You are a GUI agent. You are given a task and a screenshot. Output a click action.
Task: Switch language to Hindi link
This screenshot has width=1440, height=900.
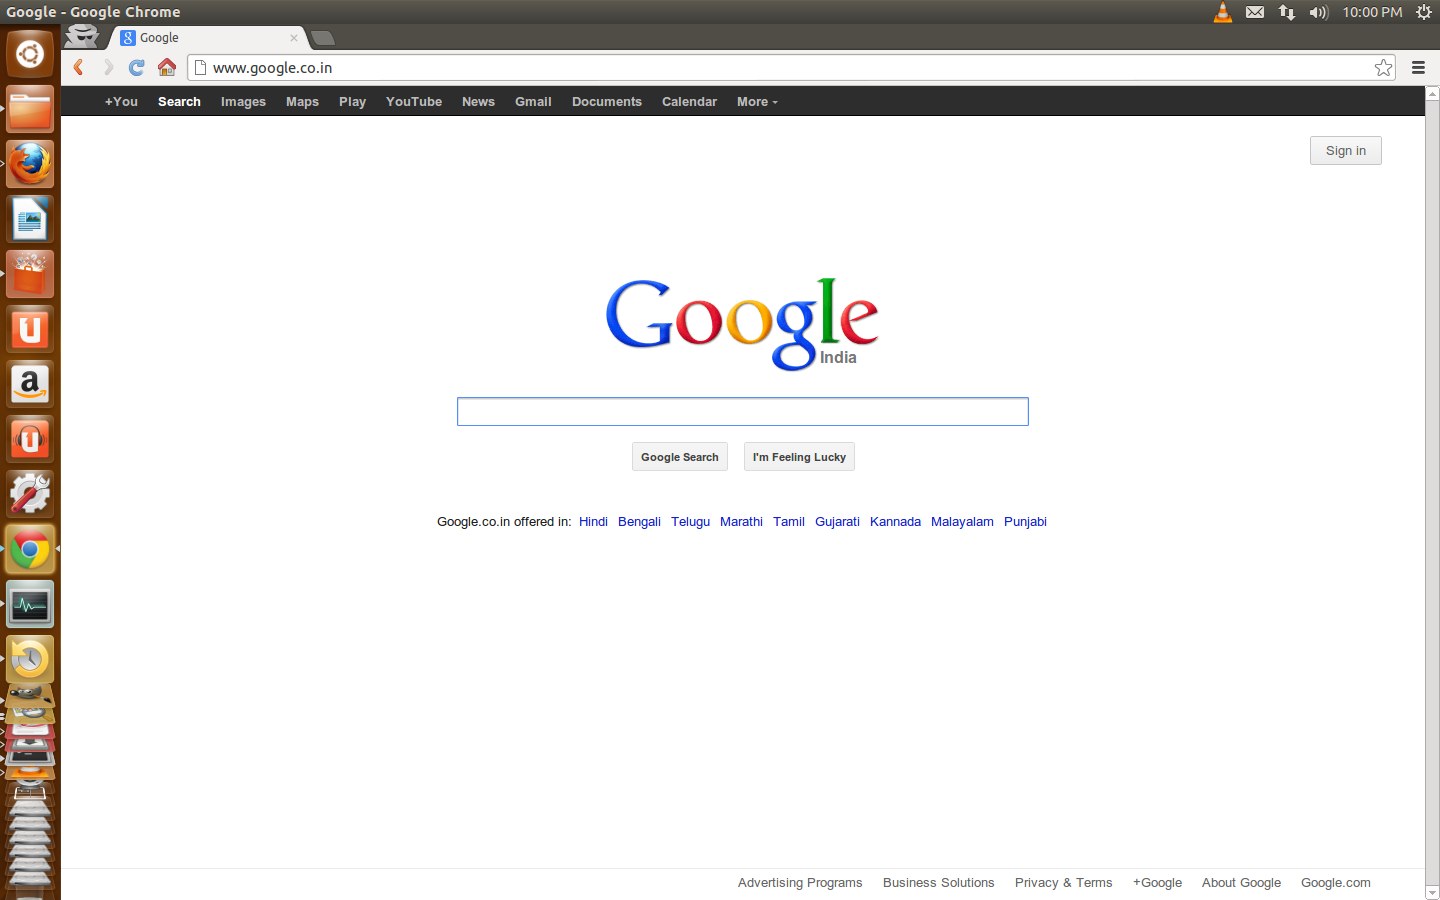pyautogui.click(x=593, y=522)
